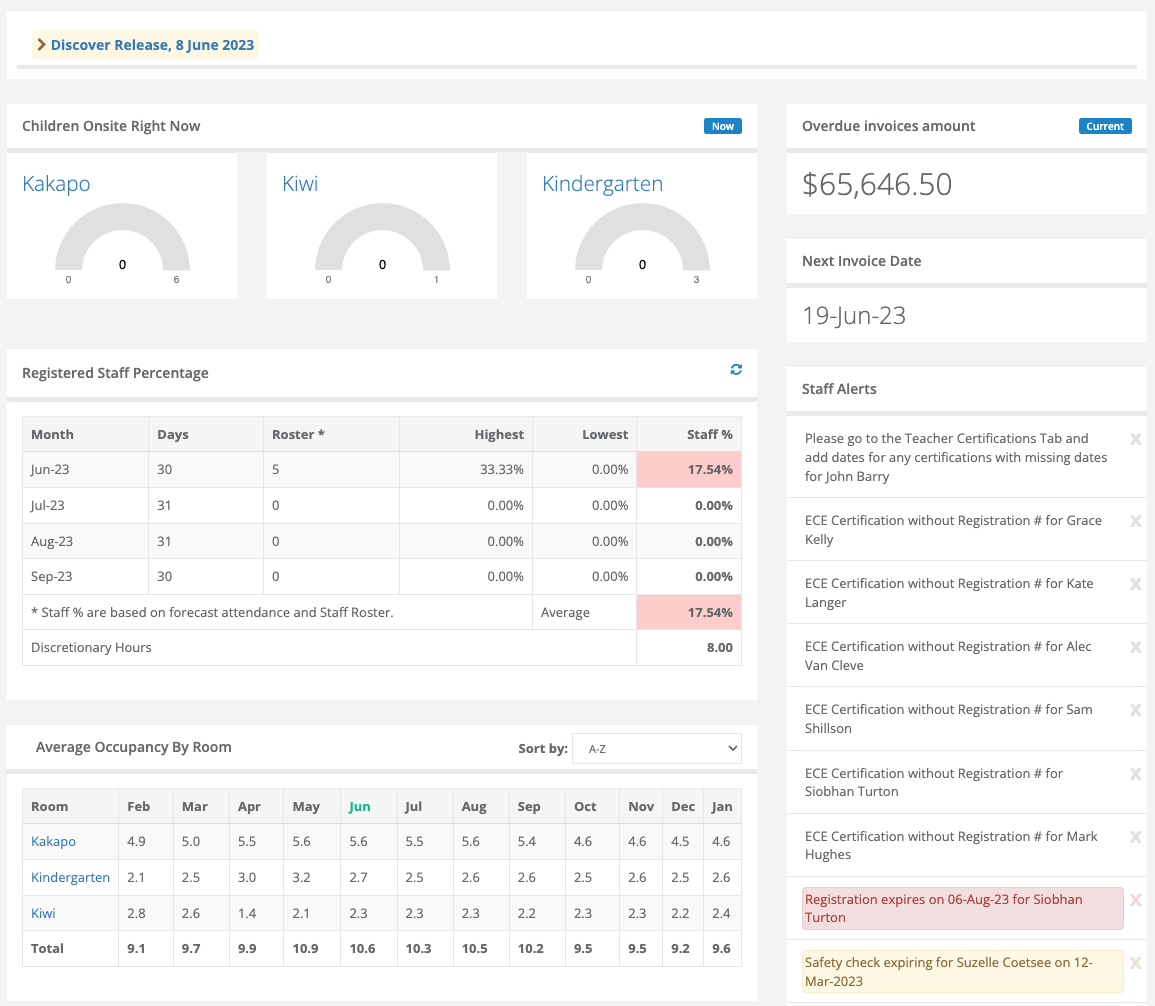Click the Jun-23 Staff % 17.54% cell
This screenshot has height=1006, width=1155.
[689, 469]
